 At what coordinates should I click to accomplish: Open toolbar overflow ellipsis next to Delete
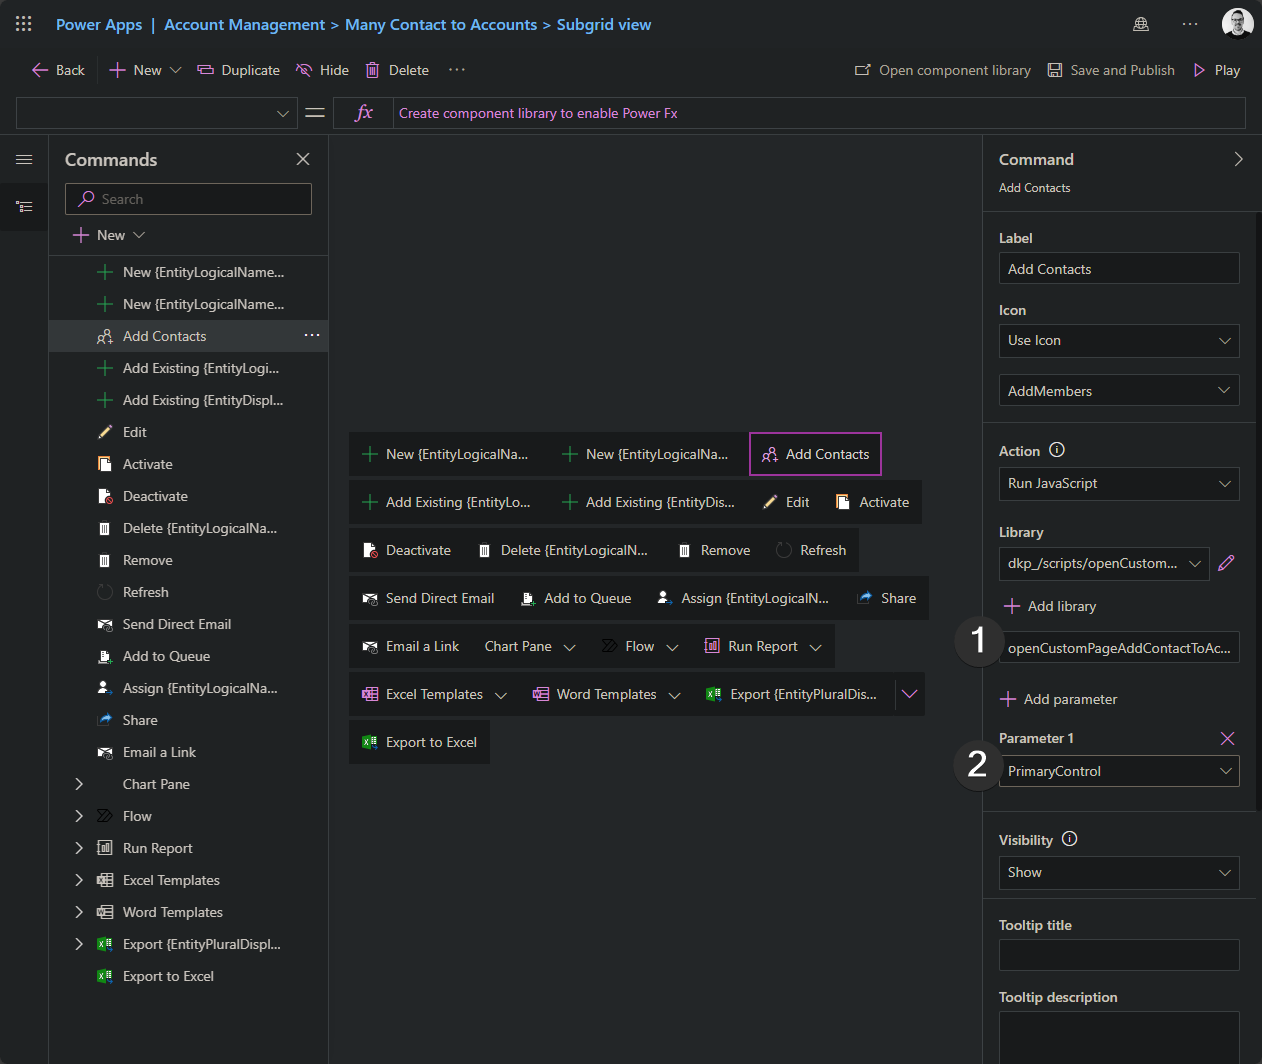tap(457, 70)
